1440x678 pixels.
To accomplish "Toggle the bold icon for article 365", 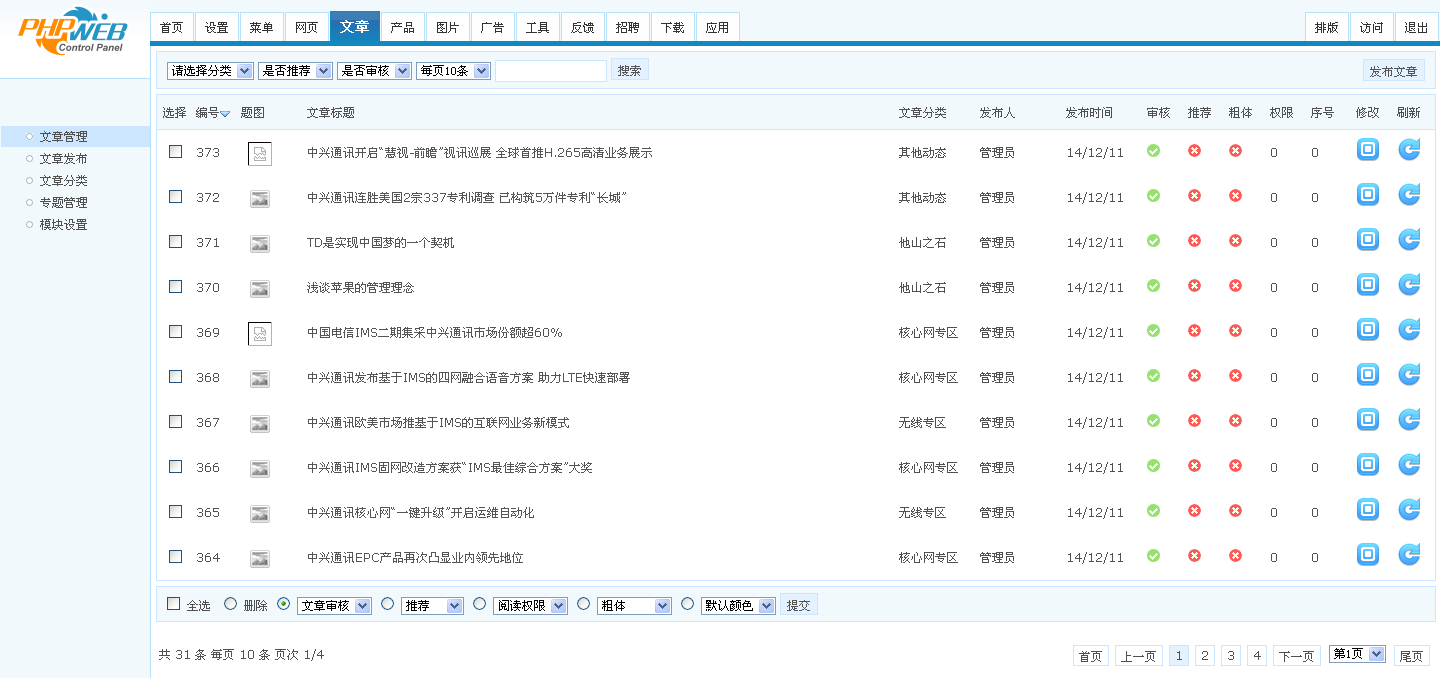I will (x=1235, y=511).
